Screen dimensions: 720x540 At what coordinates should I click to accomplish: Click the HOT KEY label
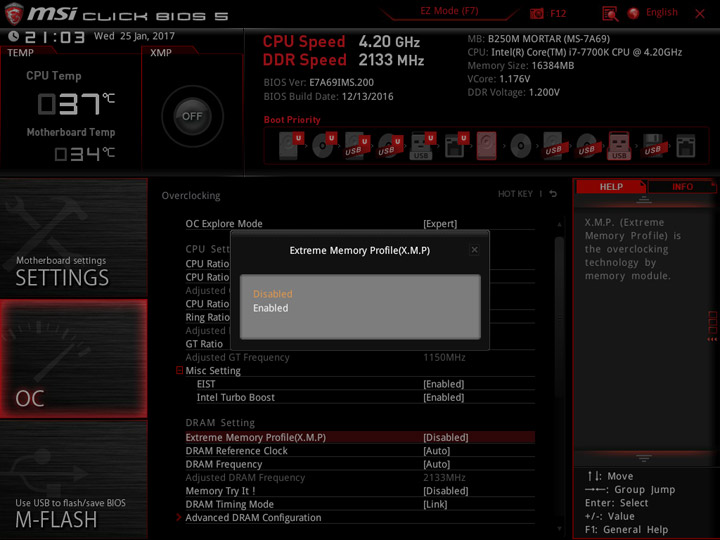coord(515,194)
